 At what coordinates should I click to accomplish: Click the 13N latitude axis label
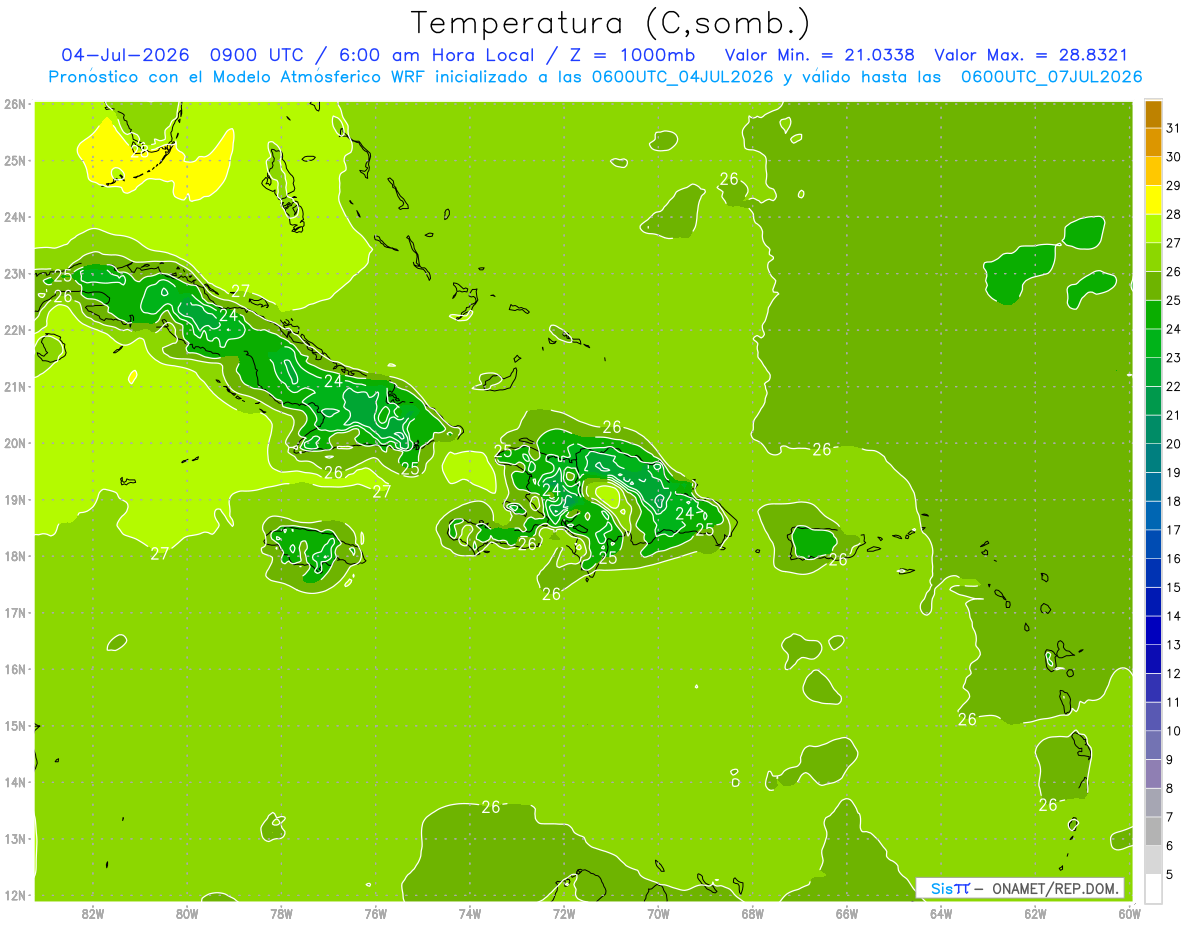tap(14, 838)
